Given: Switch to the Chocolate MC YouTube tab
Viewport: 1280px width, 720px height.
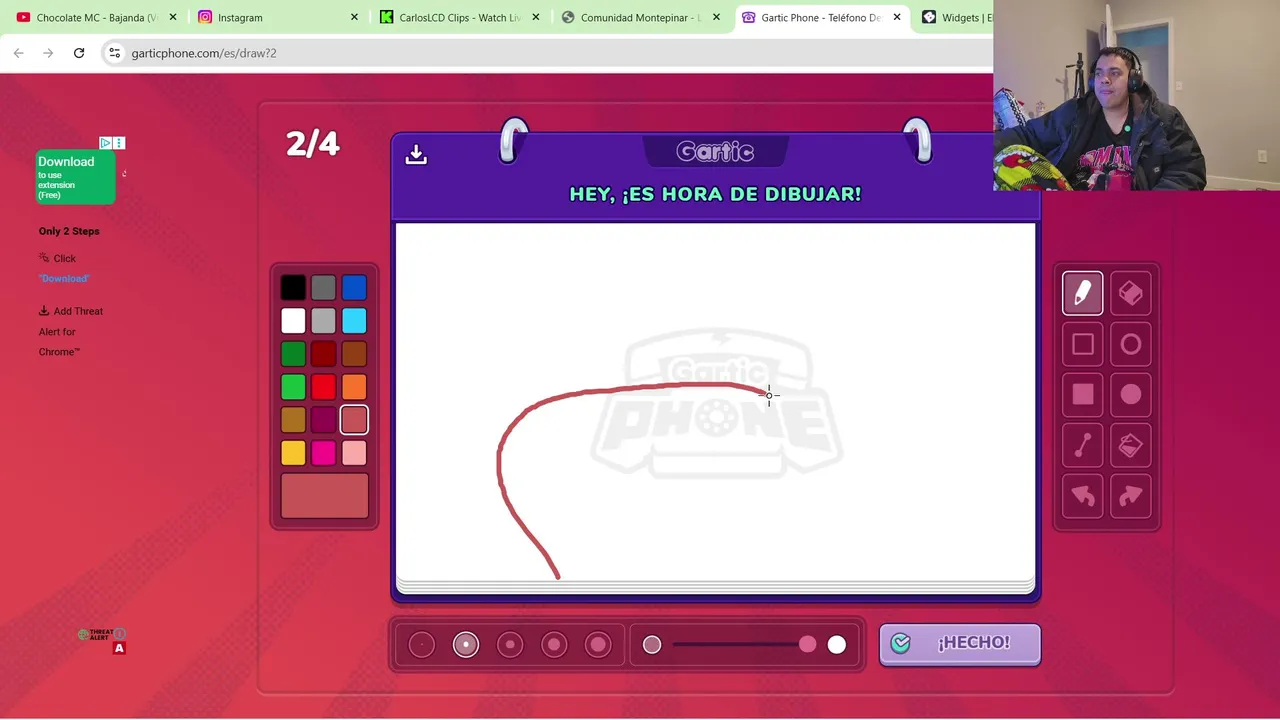Looking at the screenshot, I should (x=95, y=17).
